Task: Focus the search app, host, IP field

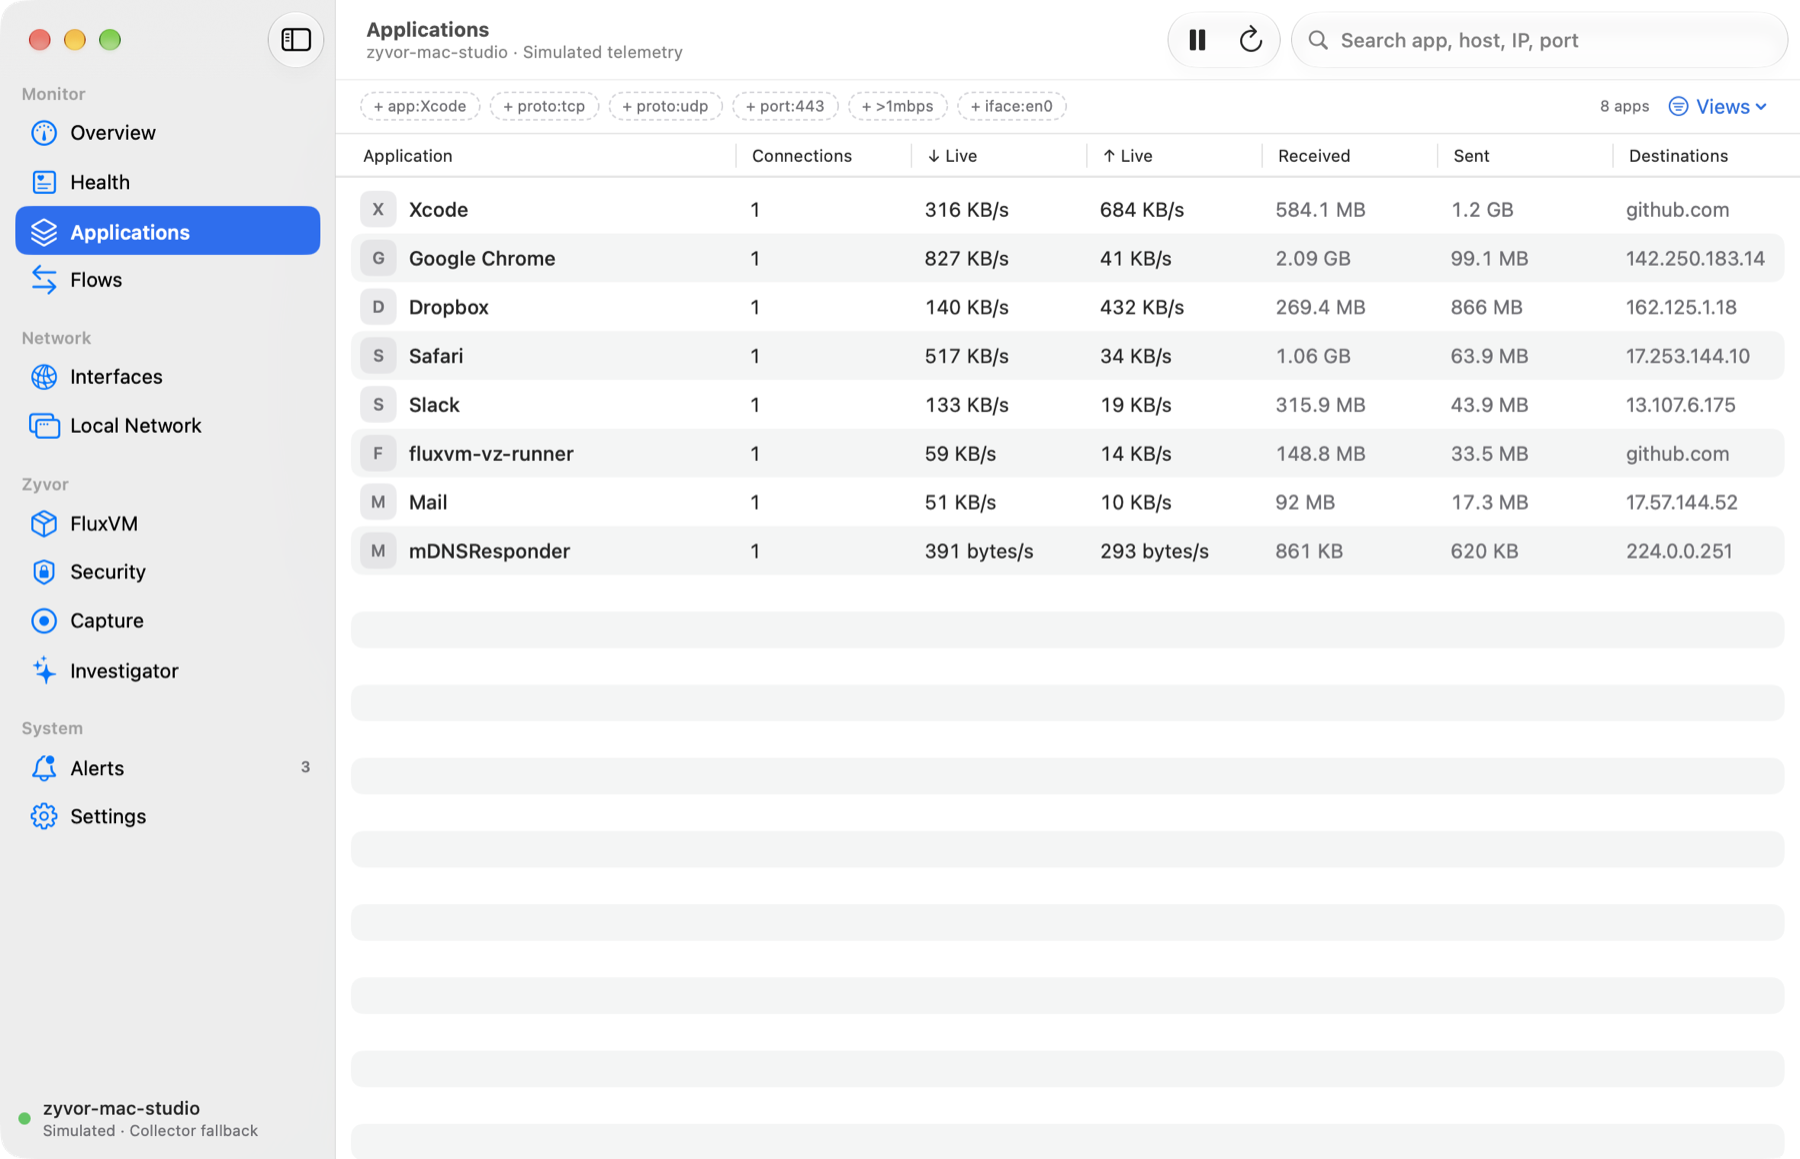Action: pos(1540,40)
